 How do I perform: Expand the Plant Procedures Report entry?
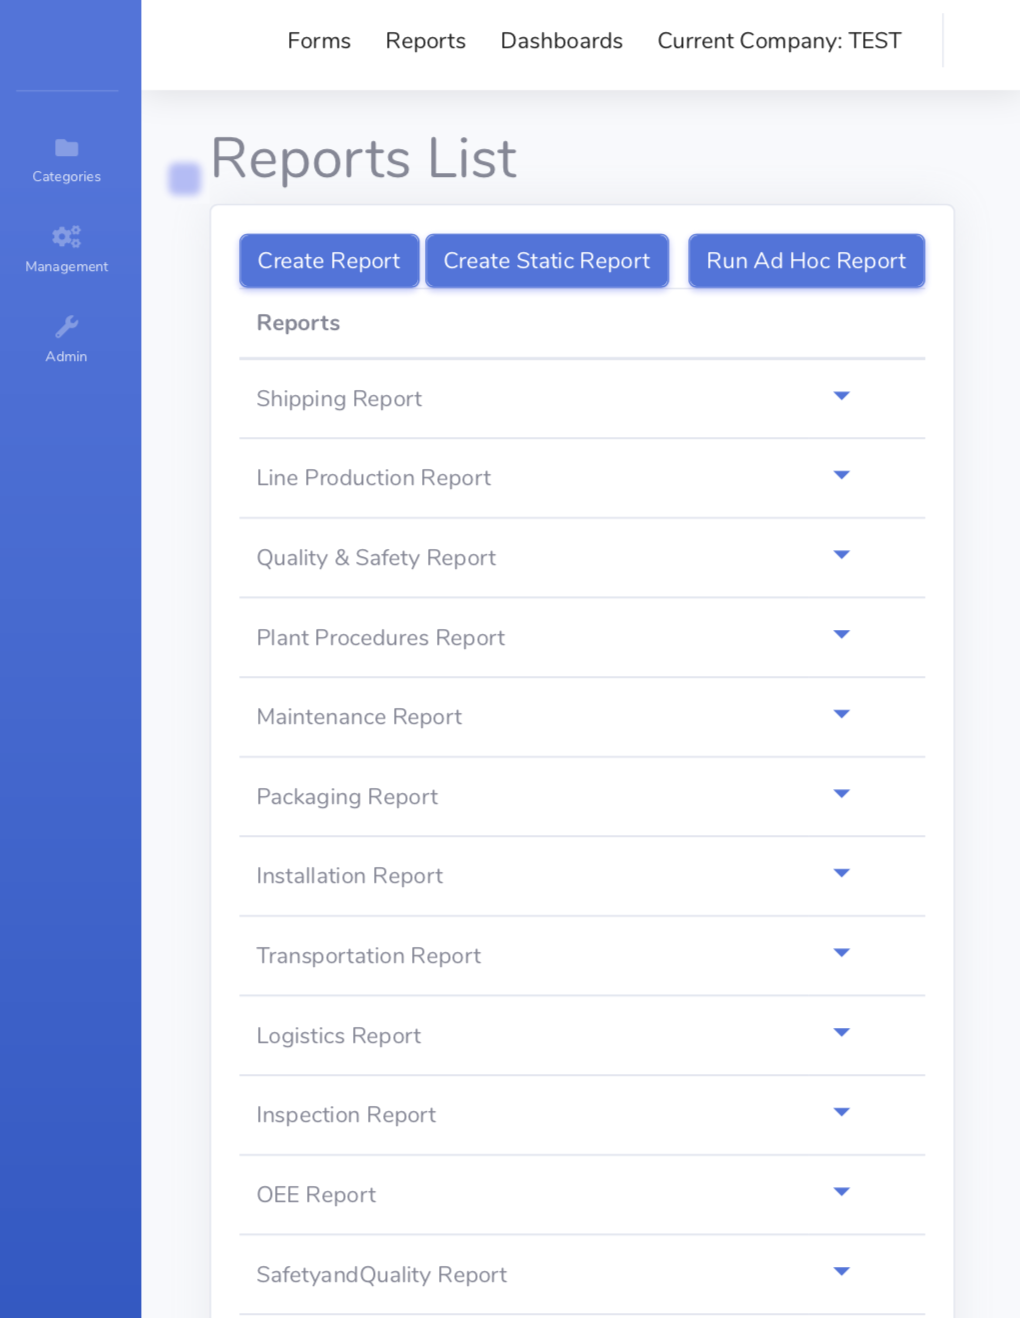pyautogui.click(x=842, y=635)
